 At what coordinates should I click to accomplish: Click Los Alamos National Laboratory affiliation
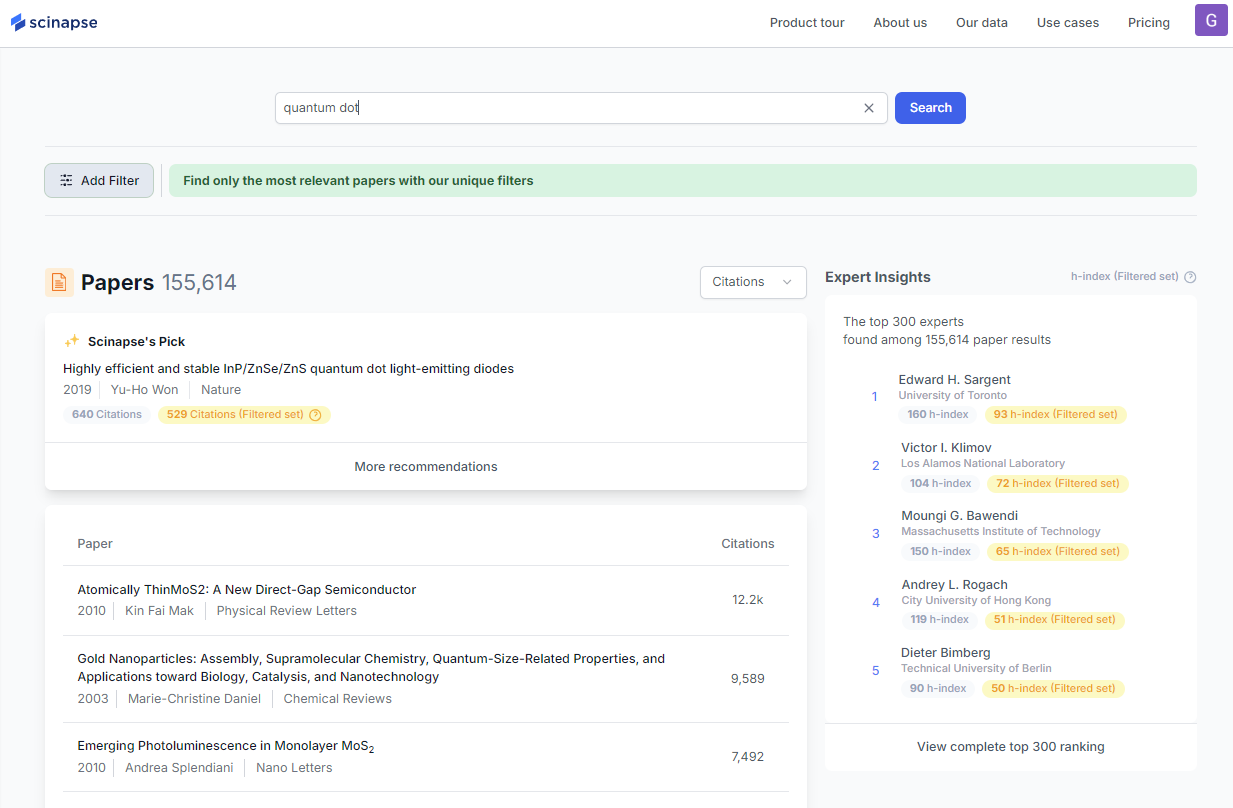[983, 463]
